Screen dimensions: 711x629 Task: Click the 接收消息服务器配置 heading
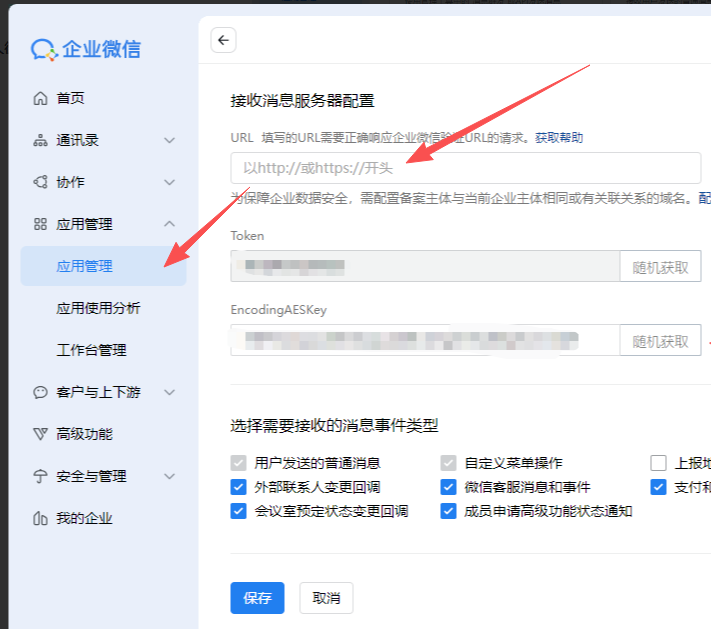tap(302, 101)
